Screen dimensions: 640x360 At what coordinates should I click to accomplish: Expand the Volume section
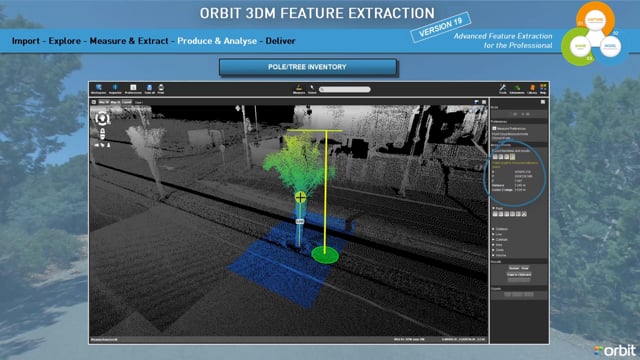click(493, 255)
